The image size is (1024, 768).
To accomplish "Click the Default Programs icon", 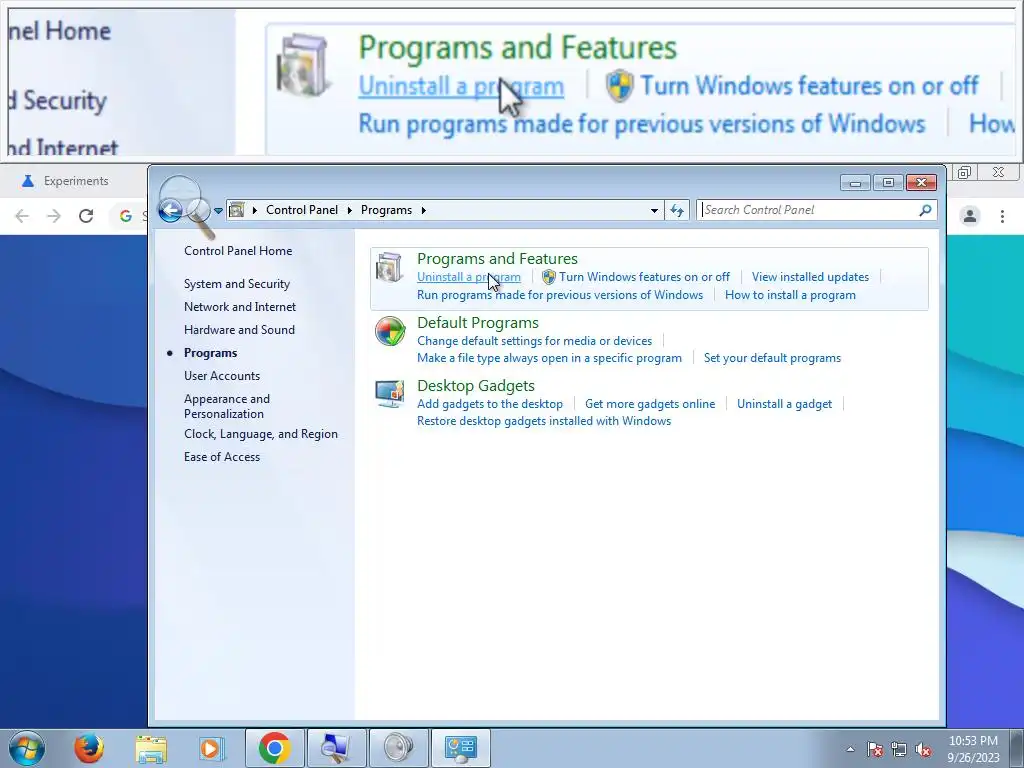I will point(390,331).
